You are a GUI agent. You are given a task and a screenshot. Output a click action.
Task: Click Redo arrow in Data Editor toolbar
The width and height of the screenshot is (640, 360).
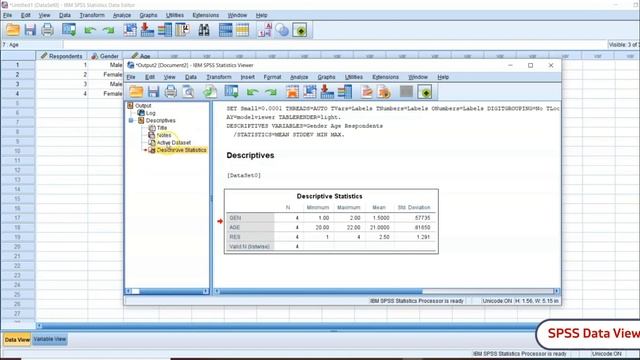(109, 30)
